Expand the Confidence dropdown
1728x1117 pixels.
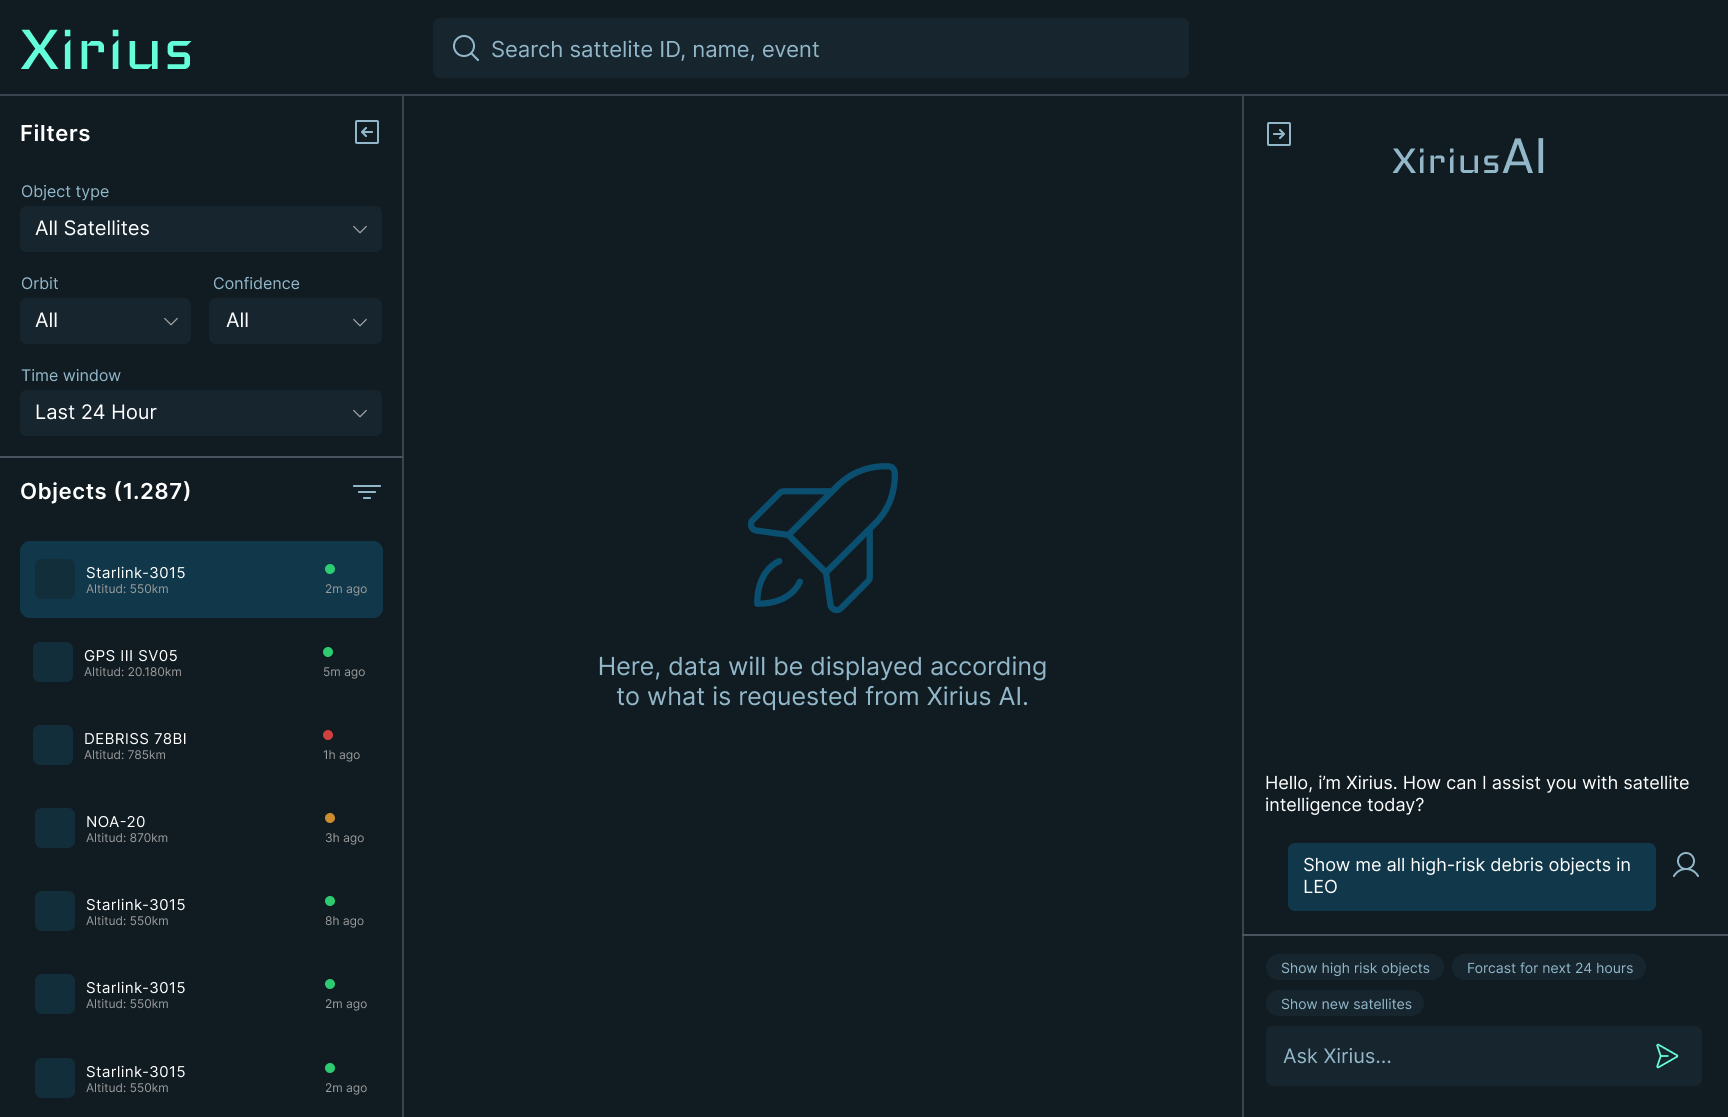(x=295, y=321)
